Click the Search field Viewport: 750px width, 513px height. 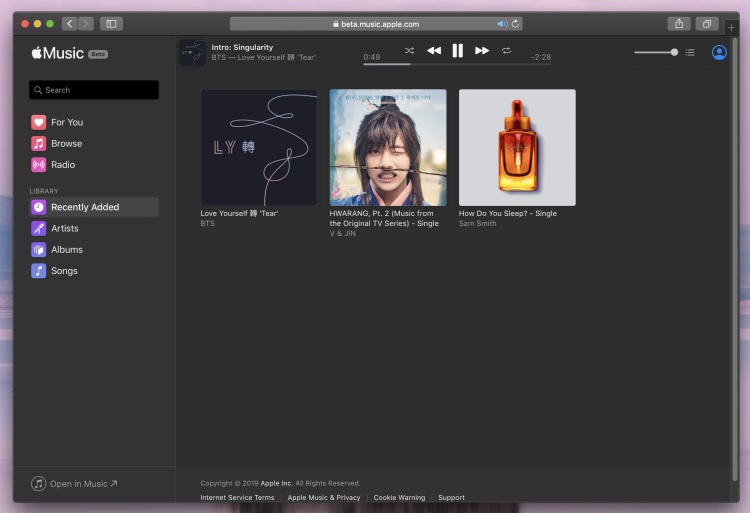[x=94, y=90]
